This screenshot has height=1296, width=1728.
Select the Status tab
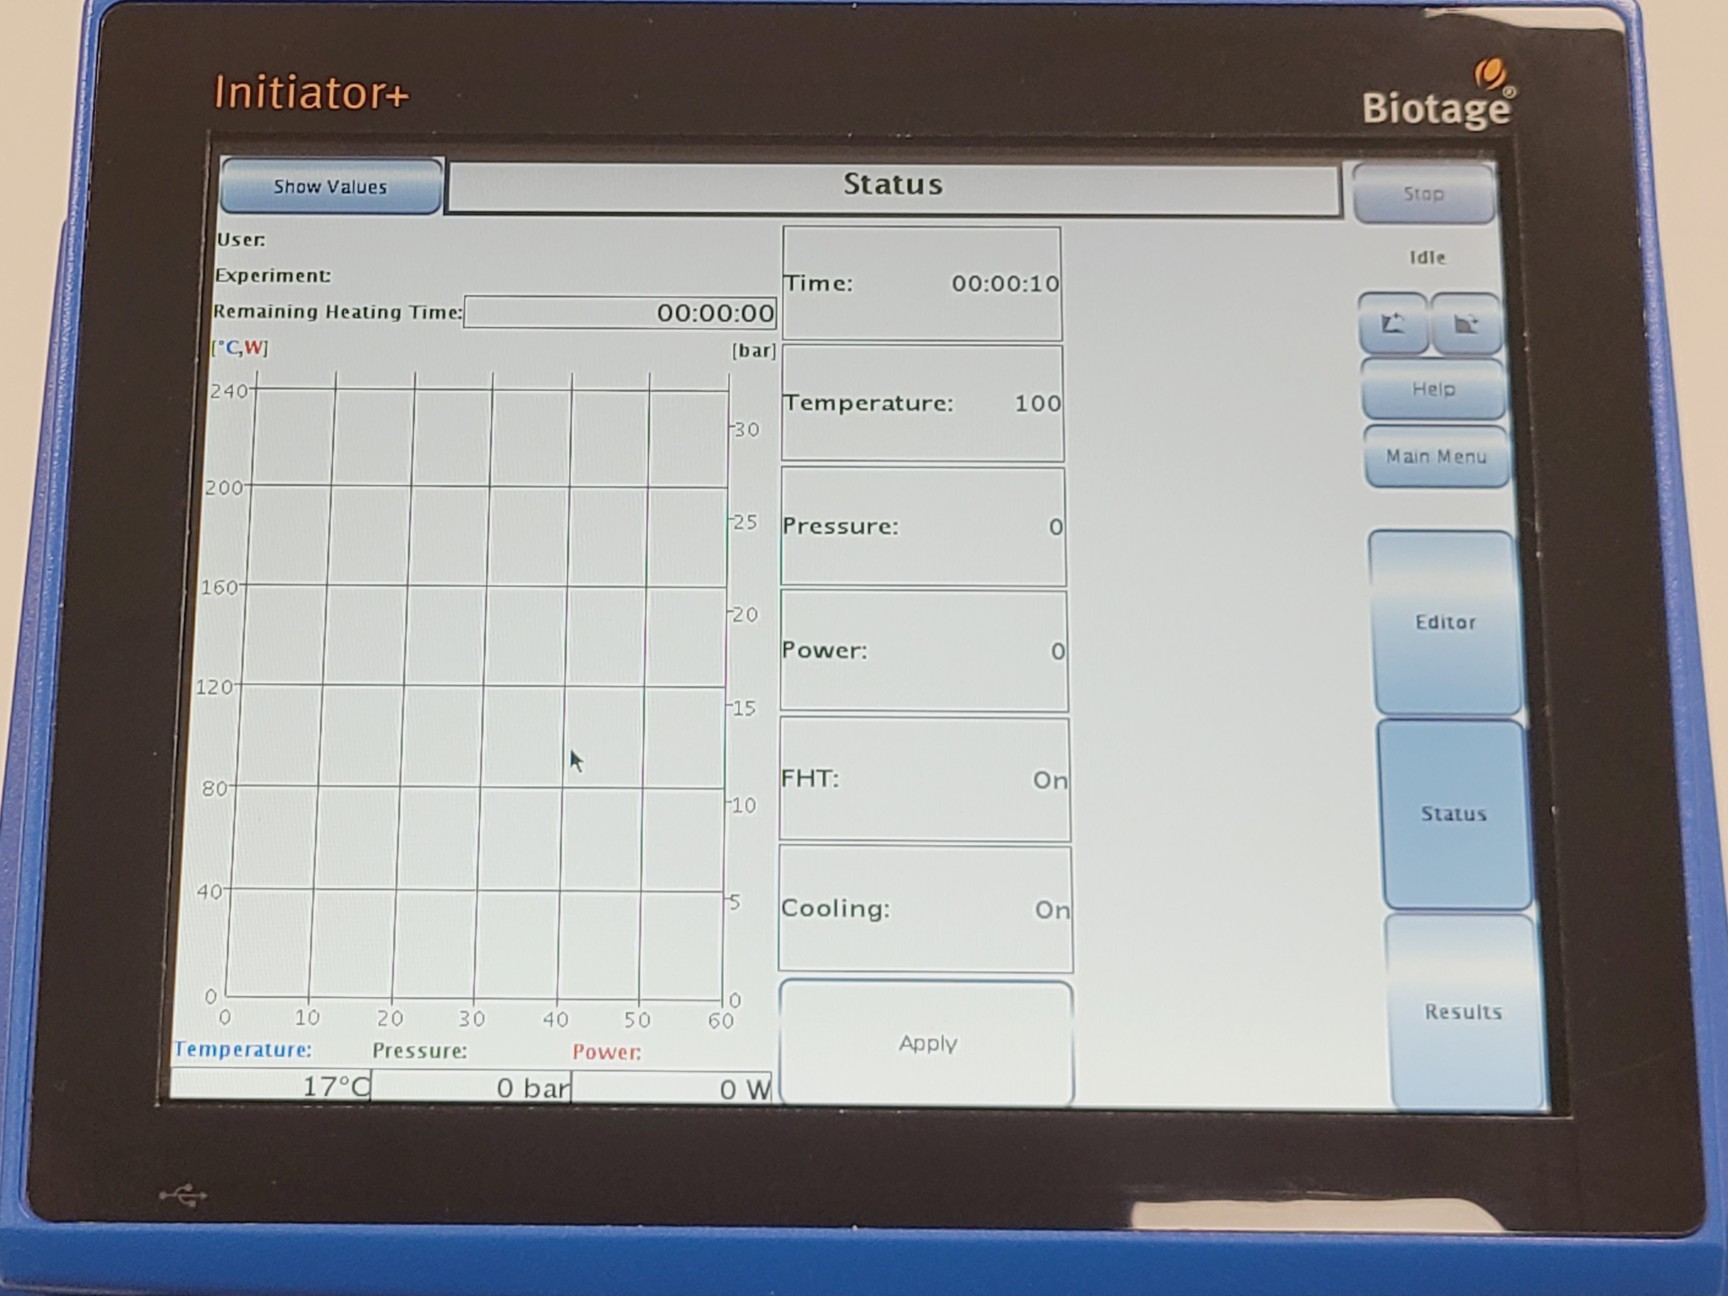[1454, 814]
